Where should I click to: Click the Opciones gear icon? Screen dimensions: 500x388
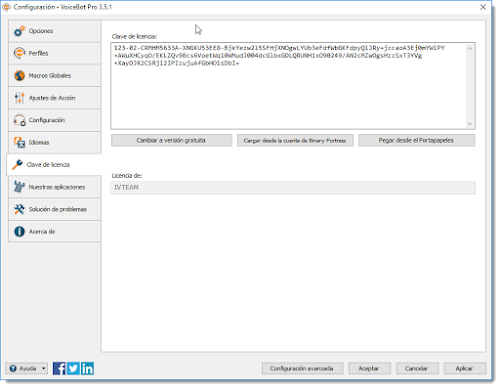19,31
